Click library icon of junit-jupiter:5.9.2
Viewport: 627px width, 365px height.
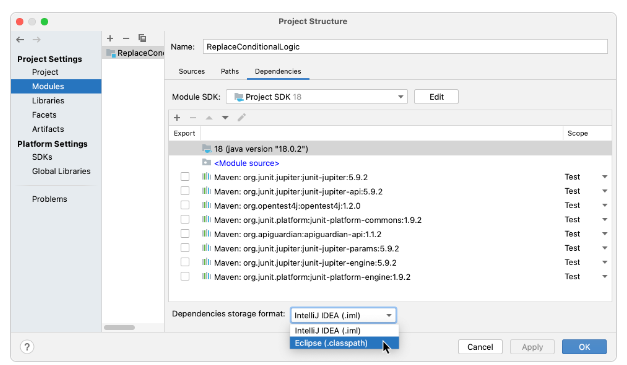[206, 176]
